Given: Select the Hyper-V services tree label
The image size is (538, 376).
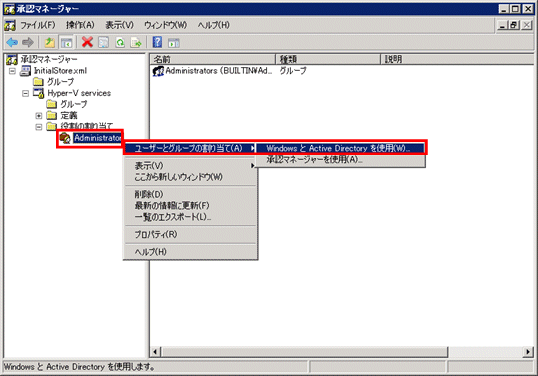Looking at the screenshot, I should pyautogui.click(x=79, y=93).
